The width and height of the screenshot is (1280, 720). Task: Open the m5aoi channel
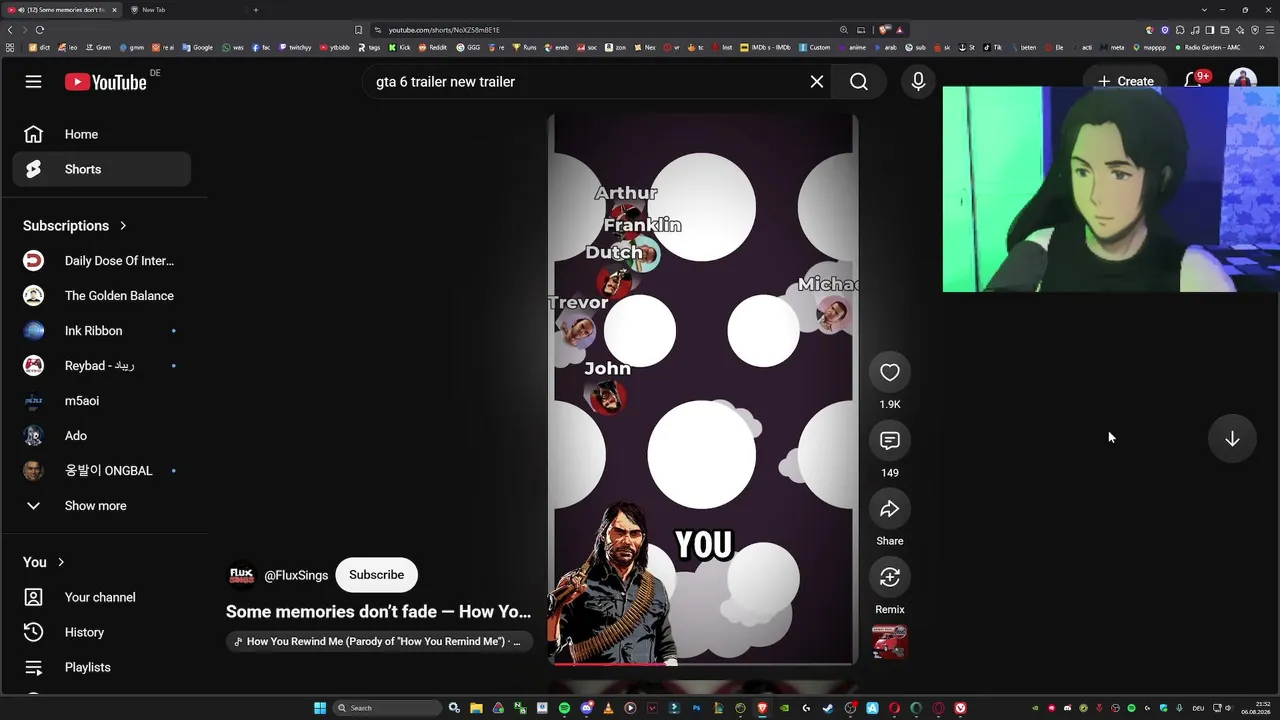(101, 401)
